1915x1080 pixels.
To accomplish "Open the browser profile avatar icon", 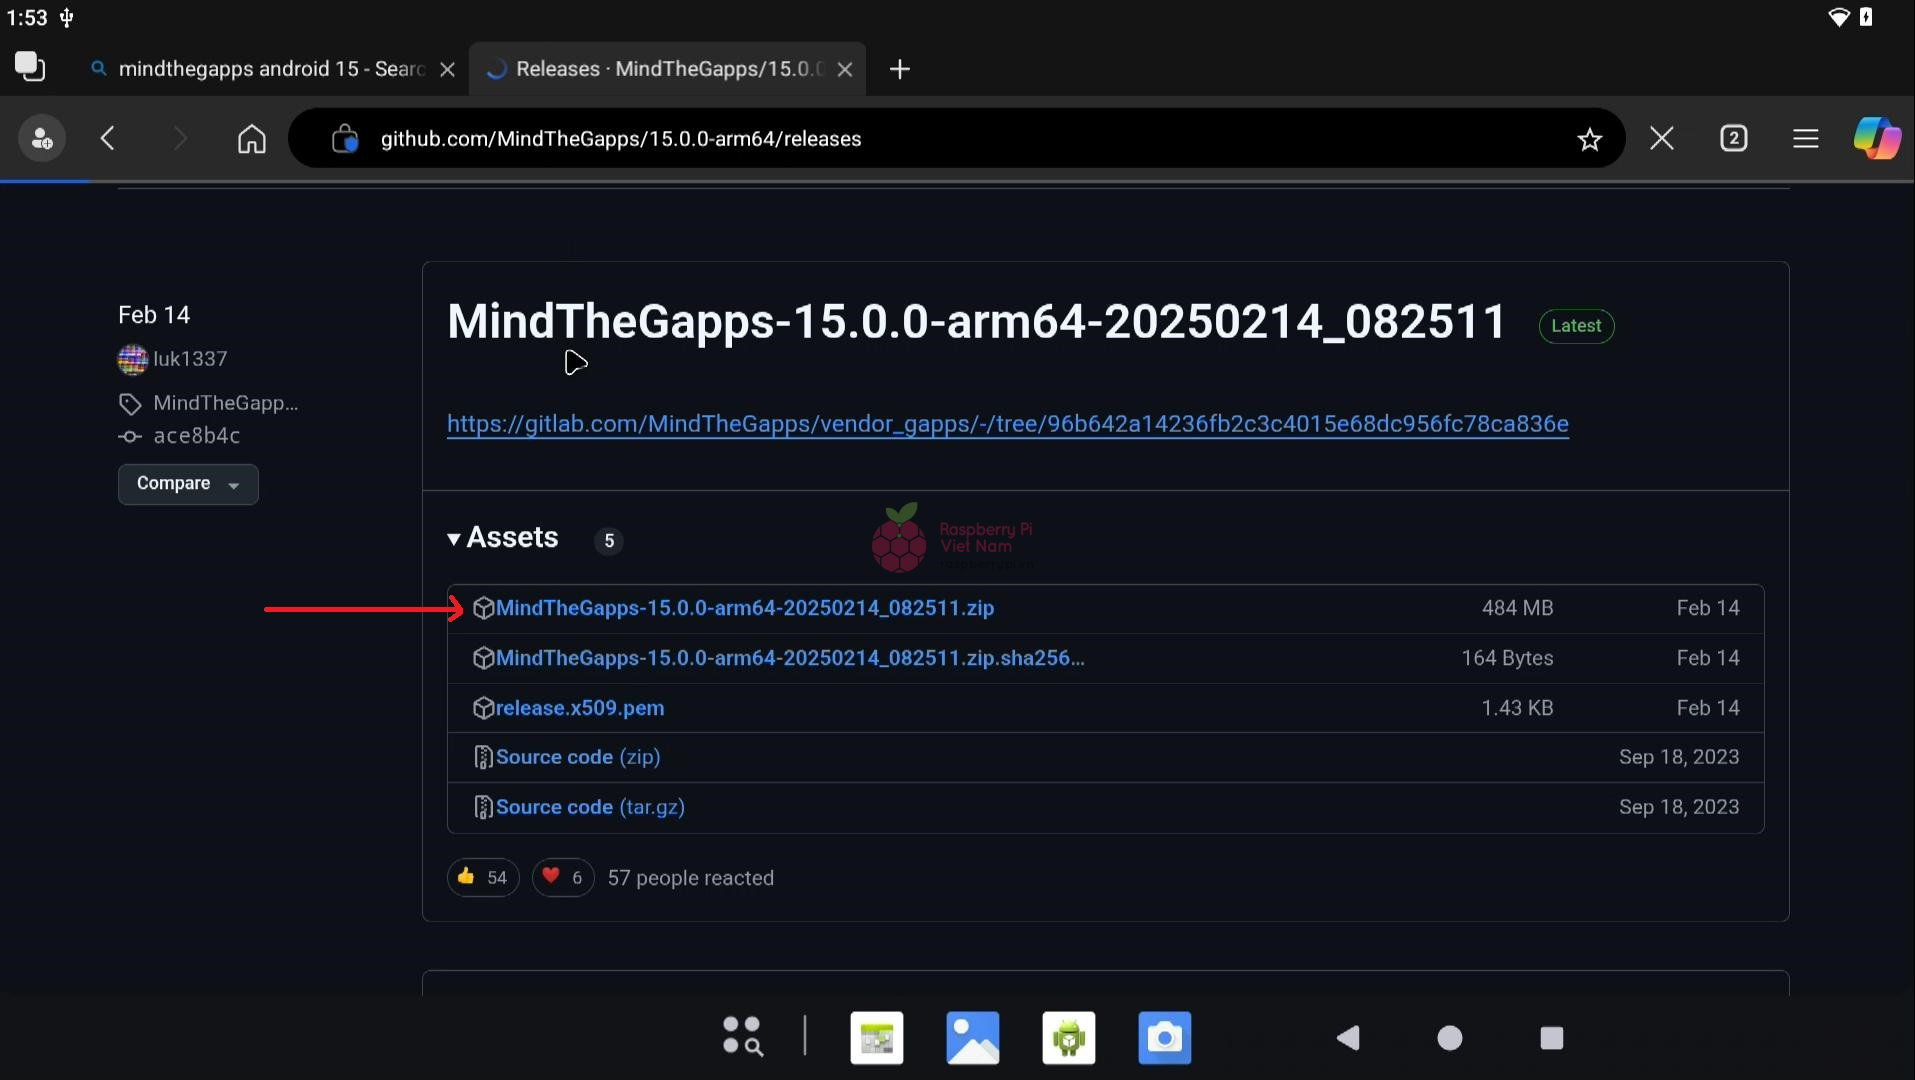I will [42, 138].
